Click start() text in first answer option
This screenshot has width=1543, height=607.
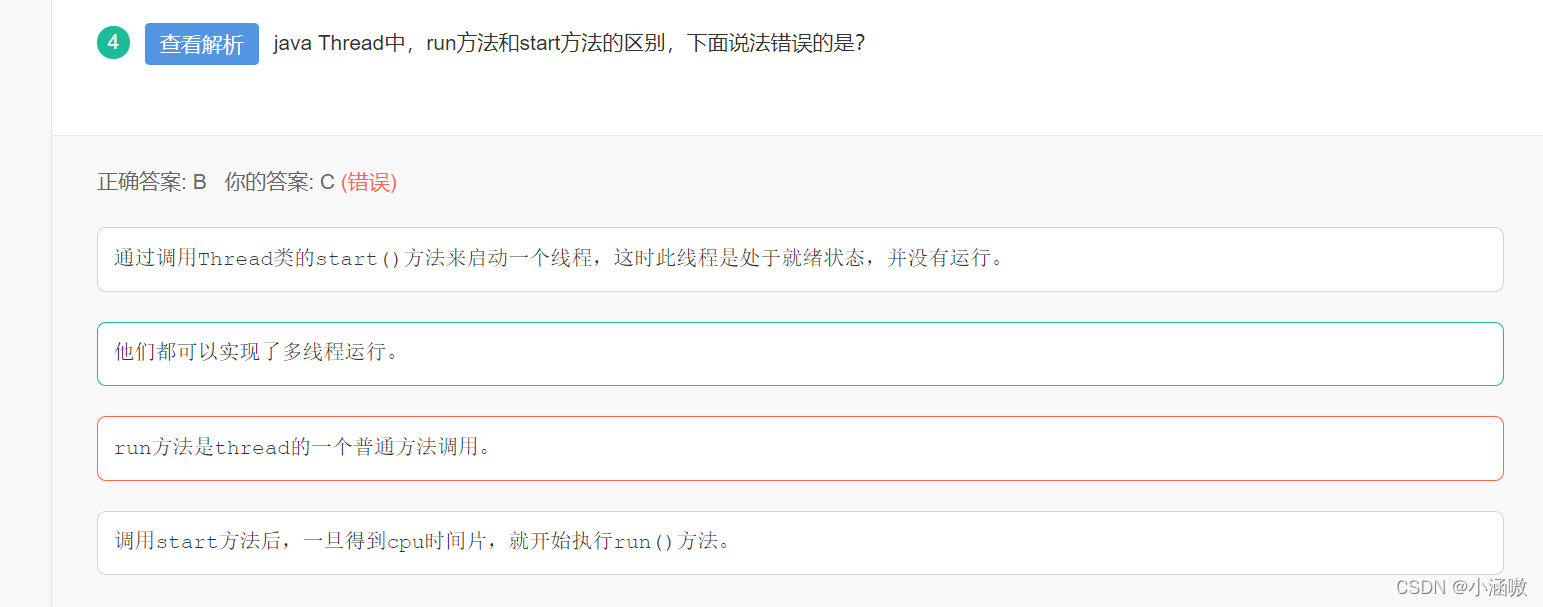[358, 259]
